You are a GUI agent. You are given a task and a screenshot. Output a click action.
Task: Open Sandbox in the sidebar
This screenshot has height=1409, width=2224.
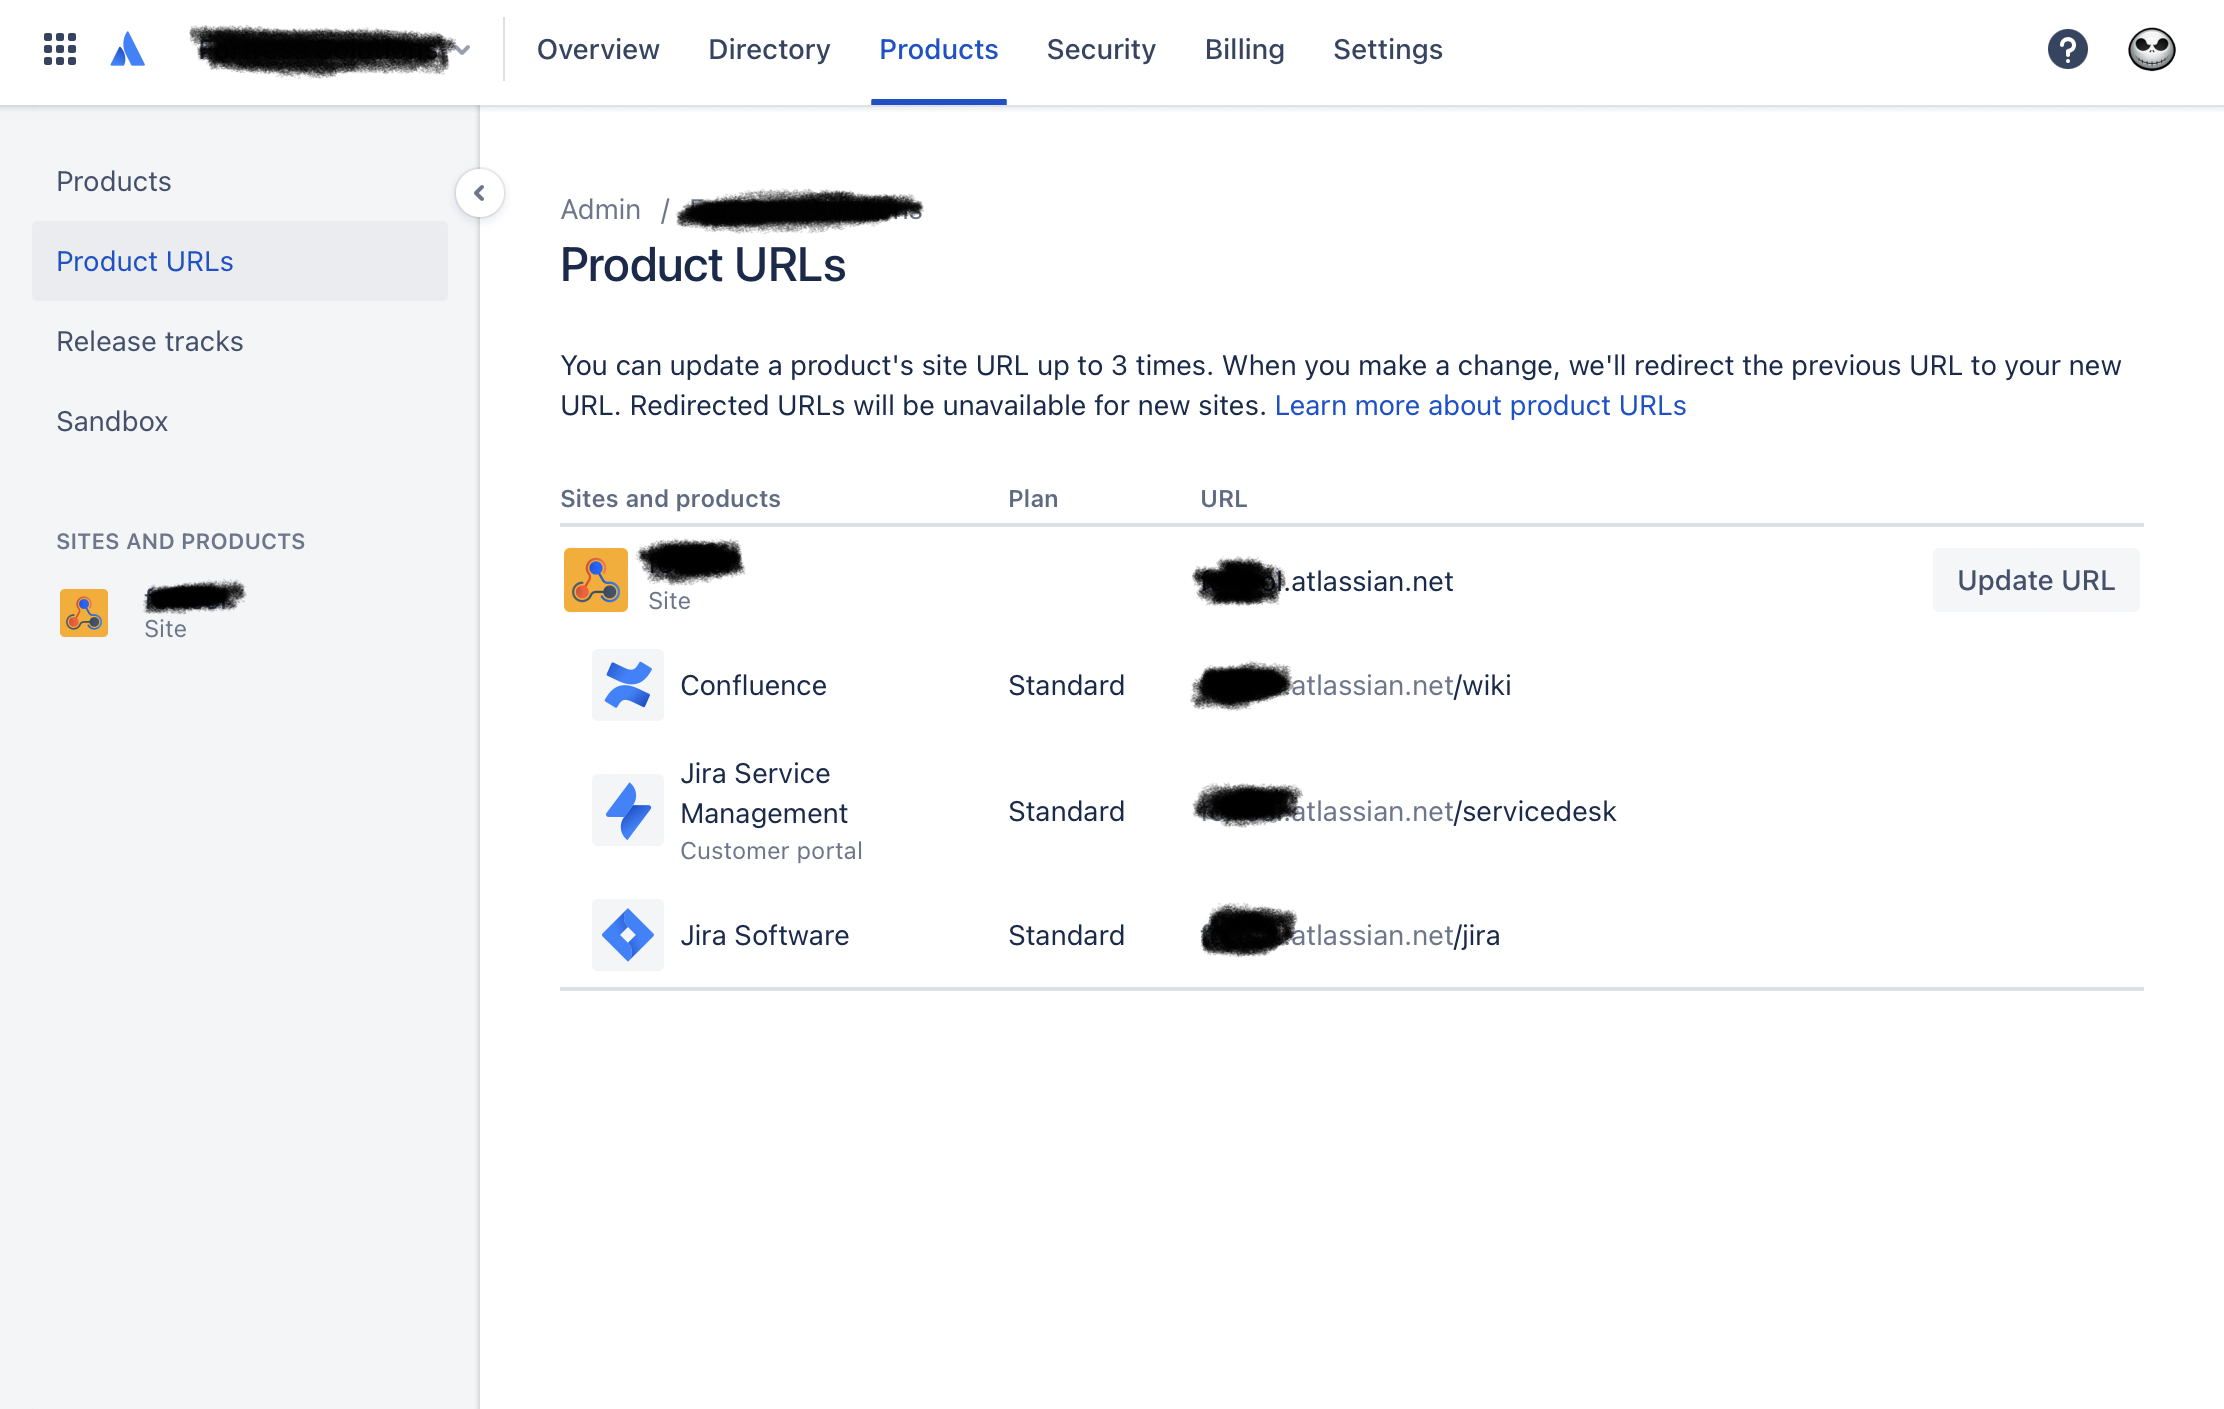pos(240,421)
